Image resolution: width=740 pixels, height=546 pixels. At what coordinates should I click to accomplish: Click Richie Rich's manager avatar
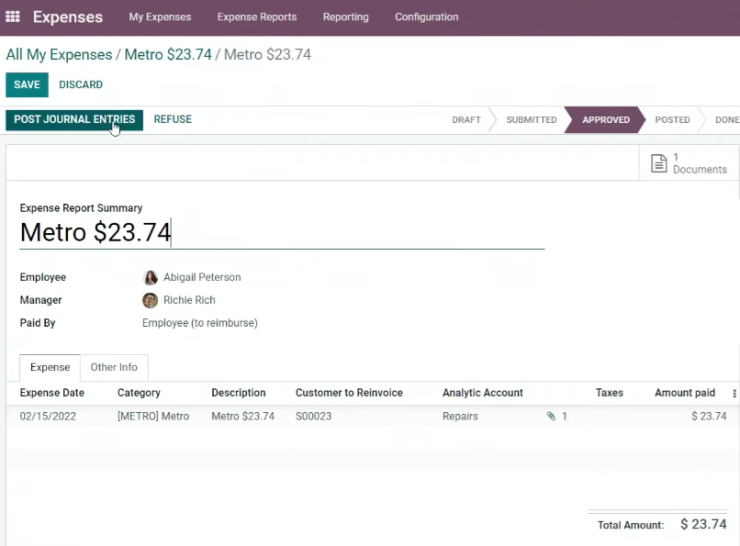(150, 300)
